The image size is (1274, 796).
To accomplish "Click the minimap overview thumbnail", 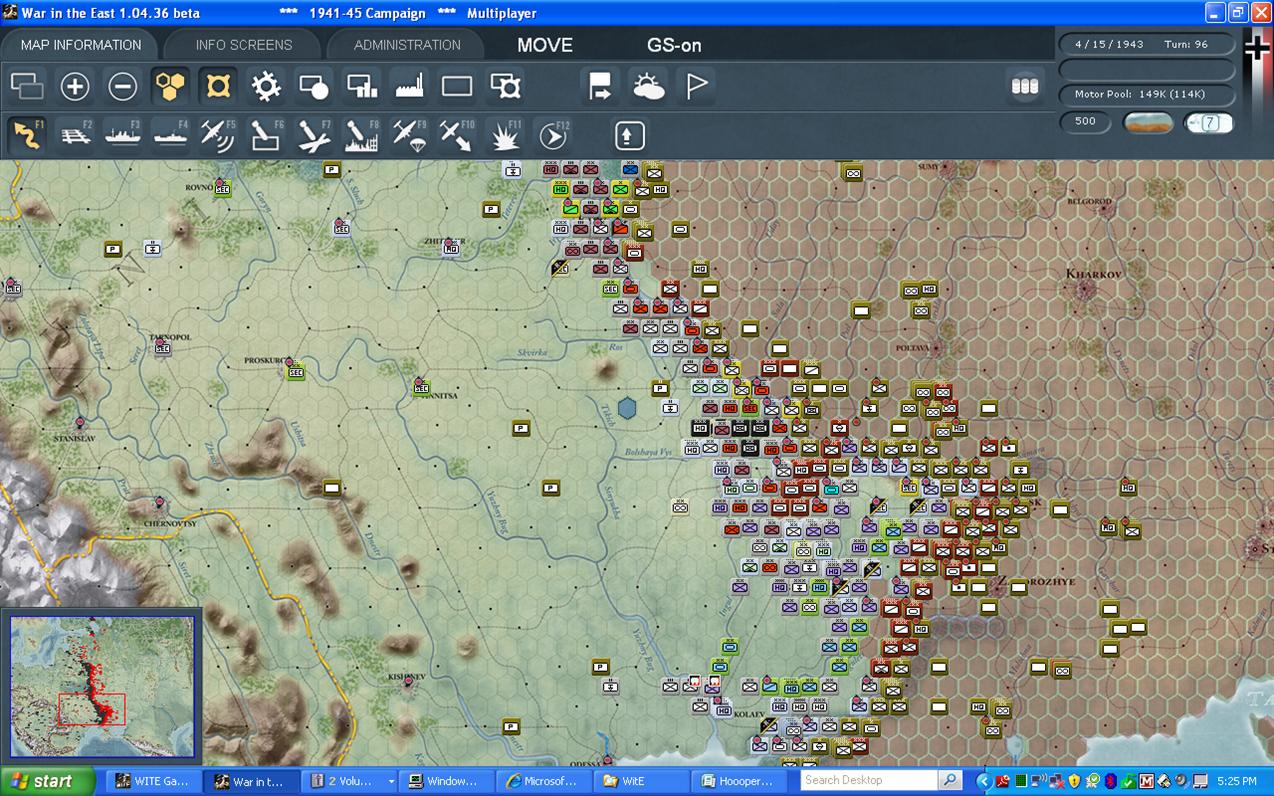I will click(102, 685).
